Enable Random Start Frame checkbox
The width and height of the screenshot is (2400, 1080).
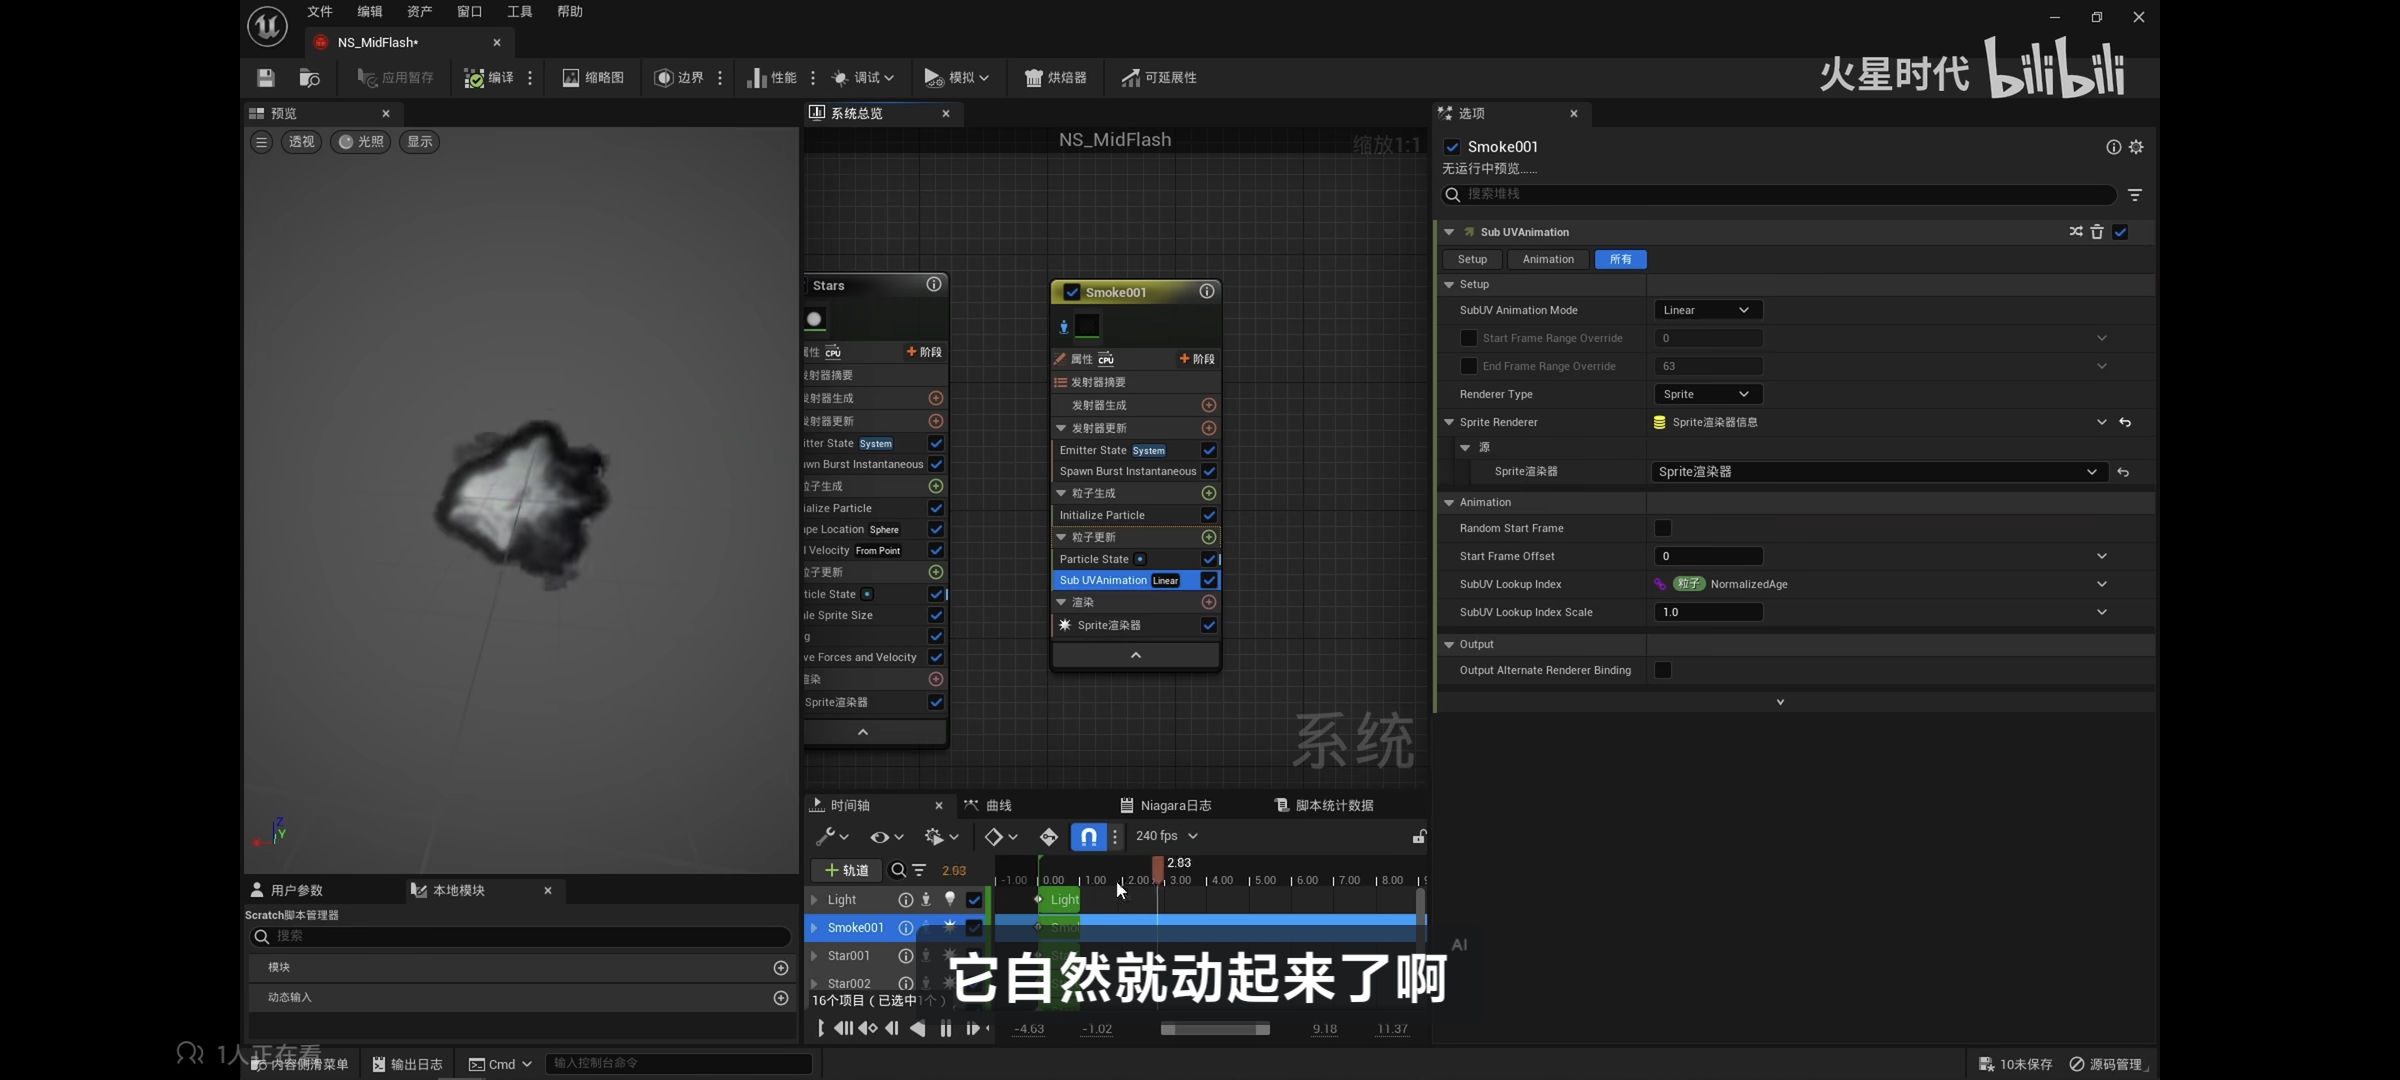pos(1663,528)
